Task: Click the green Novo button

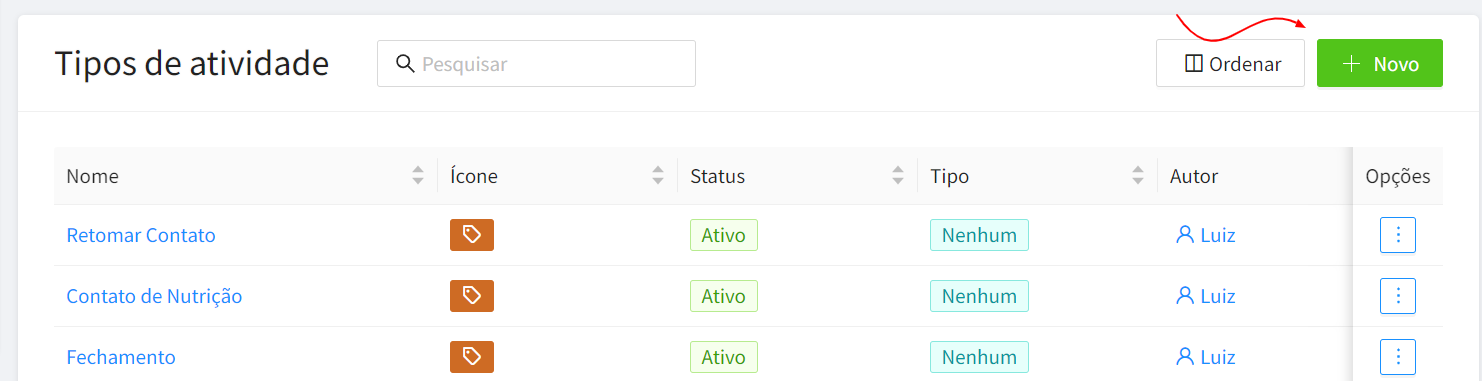Action: coord(1379,63)
